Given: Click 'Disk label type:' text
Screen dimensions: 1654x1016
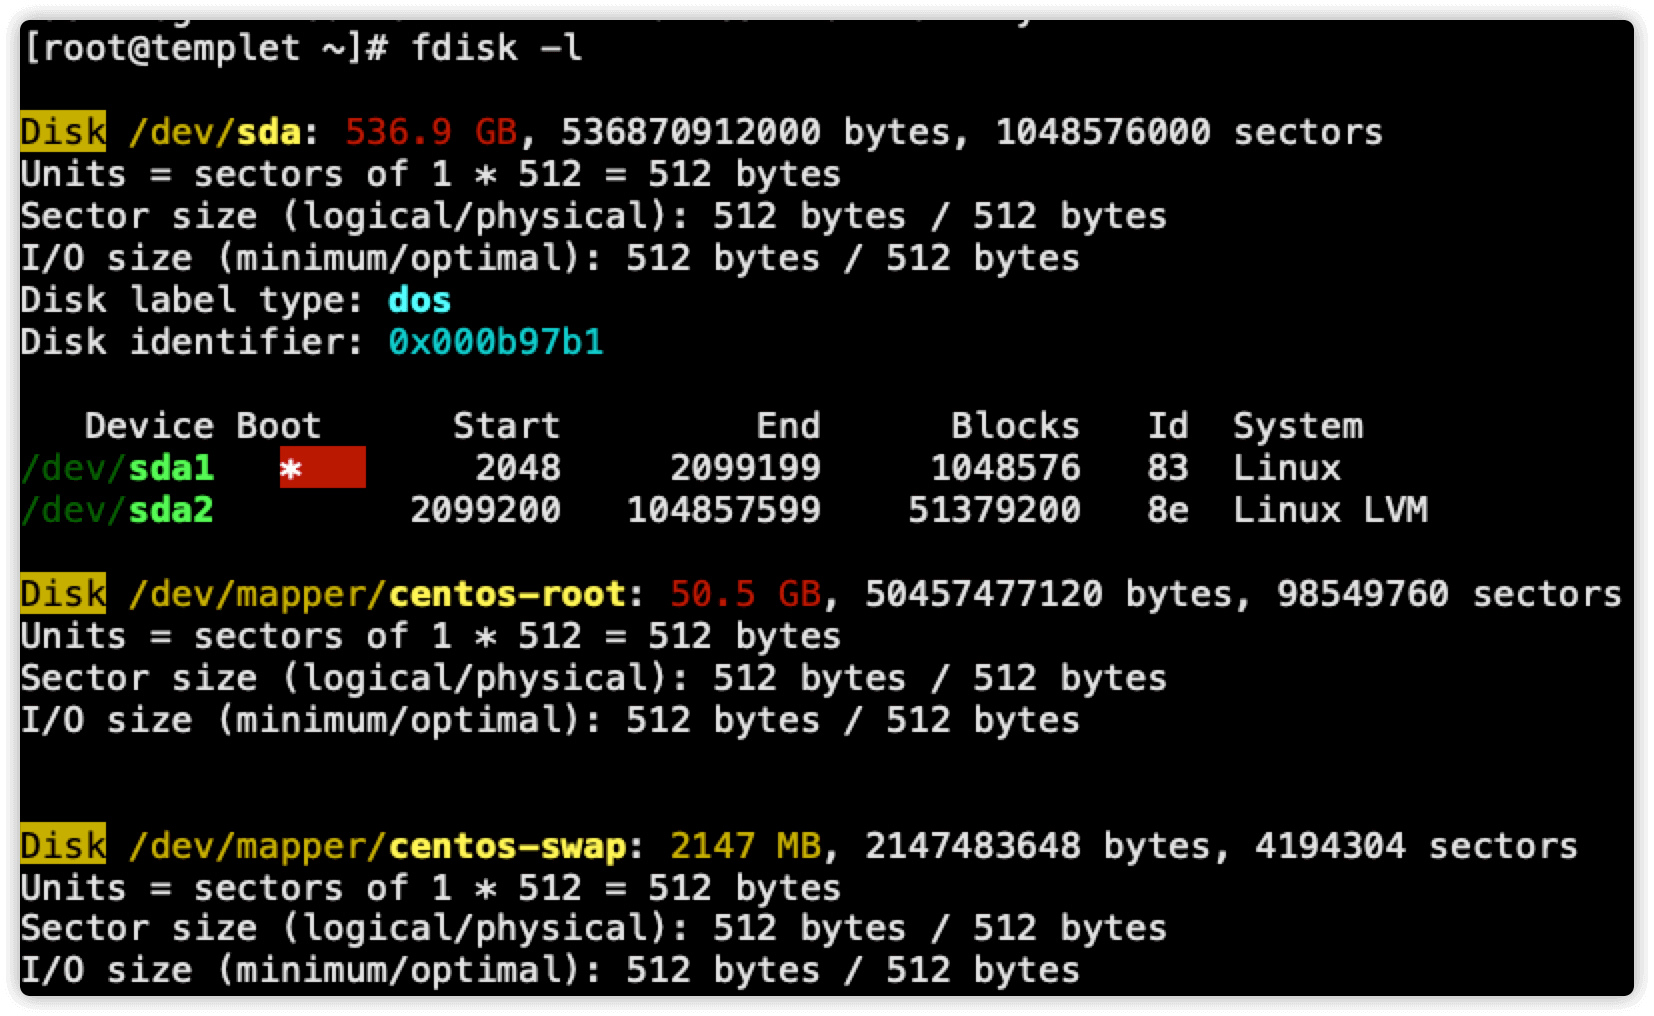Looking at the screenshot, I should (193, 300).
